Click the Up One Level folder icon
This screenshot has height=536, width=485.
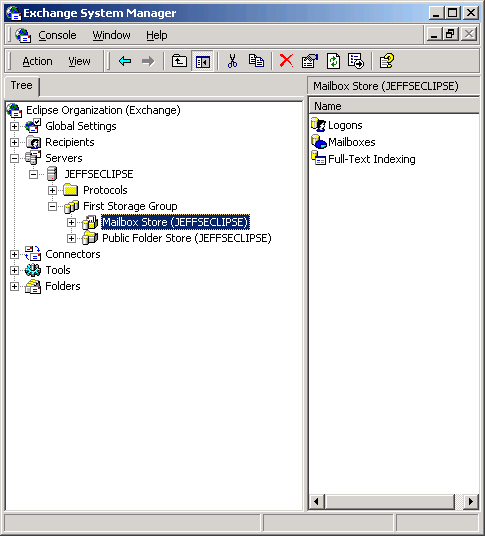pyautogui.click(x=179, y=62)
